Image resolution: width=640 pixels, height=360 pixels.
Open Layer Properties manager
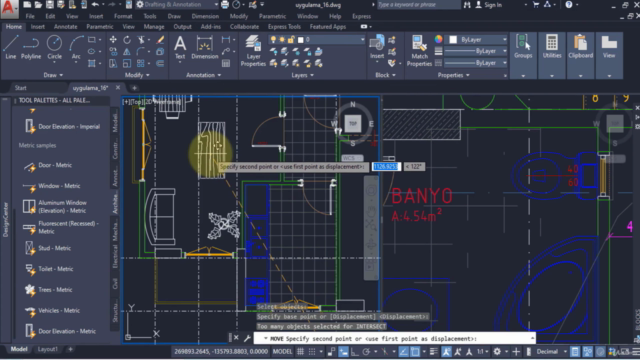tap(253, 51)
